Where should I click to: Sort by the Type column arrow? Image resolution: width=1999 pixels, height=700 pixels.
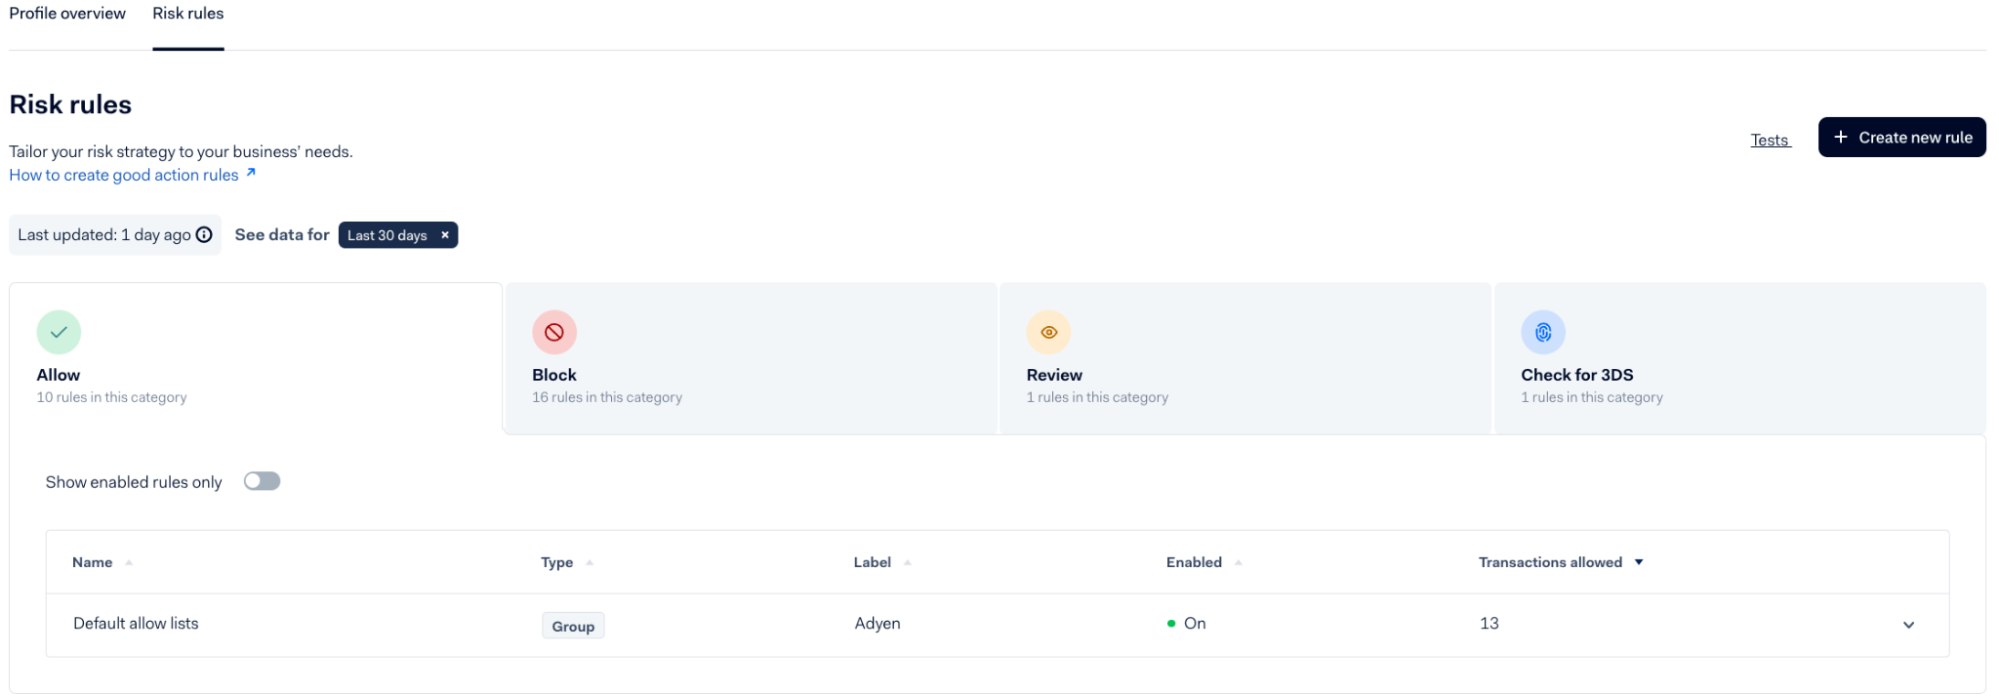[590, 563]
